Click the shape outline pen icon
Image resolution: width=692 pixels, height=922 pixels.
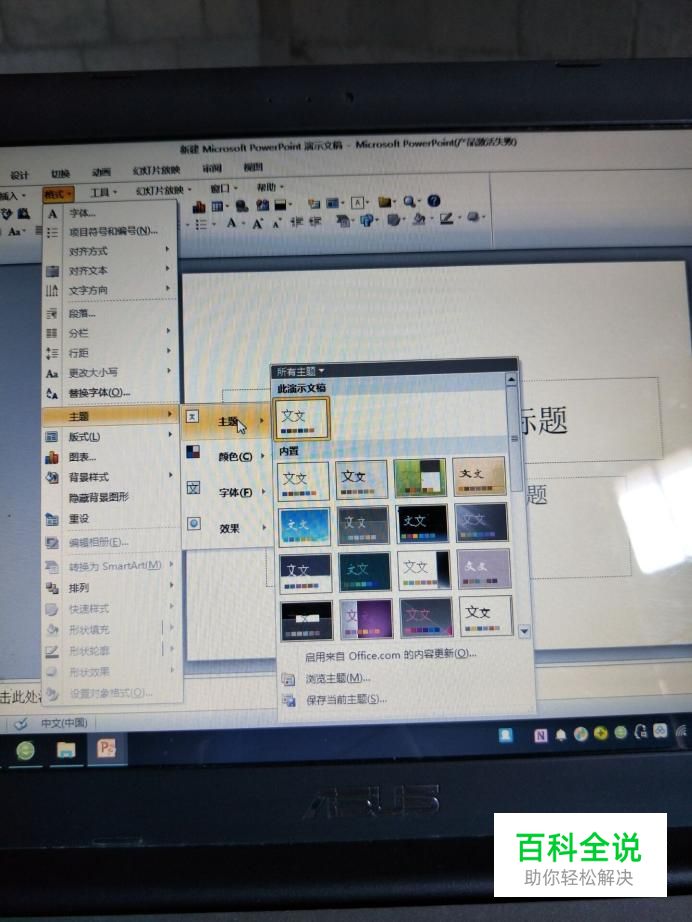(446, 218)
